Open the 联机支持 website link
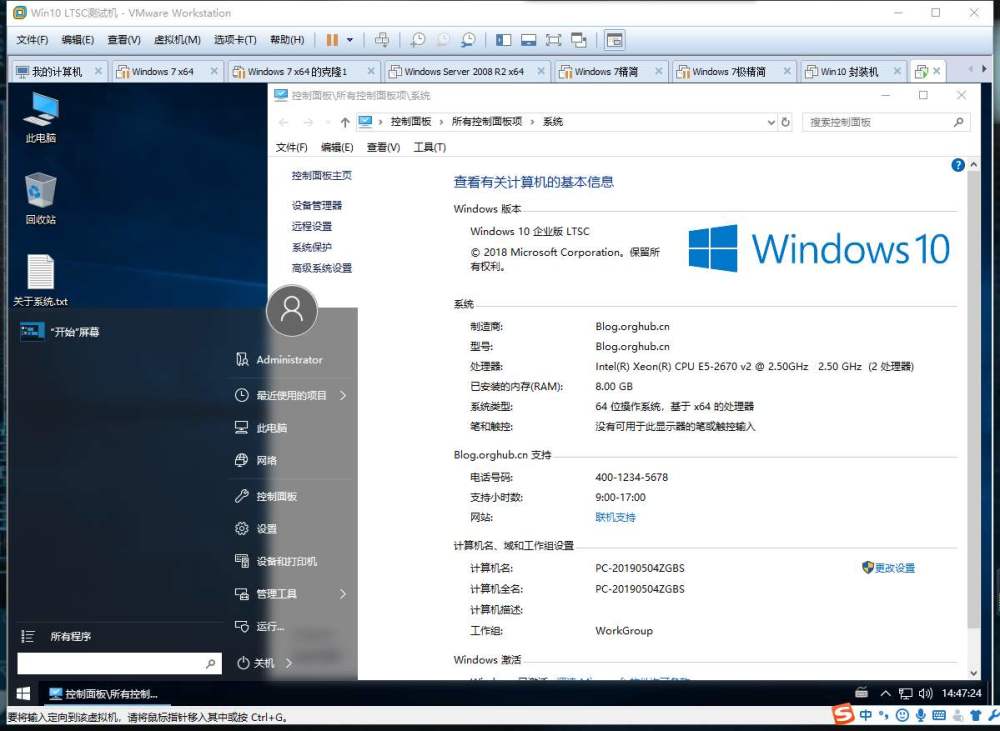This screenshot has height=731, width=1000. (615, 517)
